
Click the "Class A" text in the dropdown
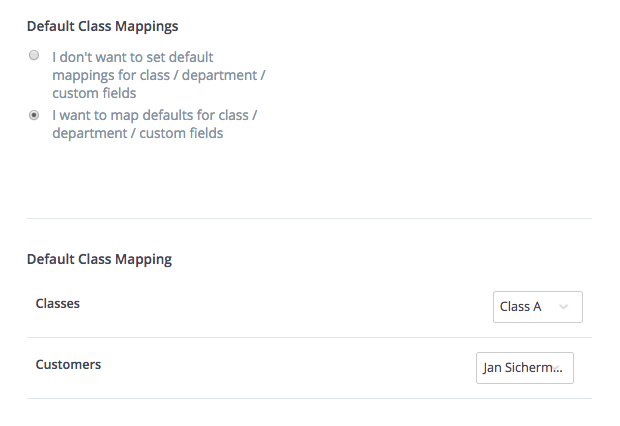coord(520,307)
